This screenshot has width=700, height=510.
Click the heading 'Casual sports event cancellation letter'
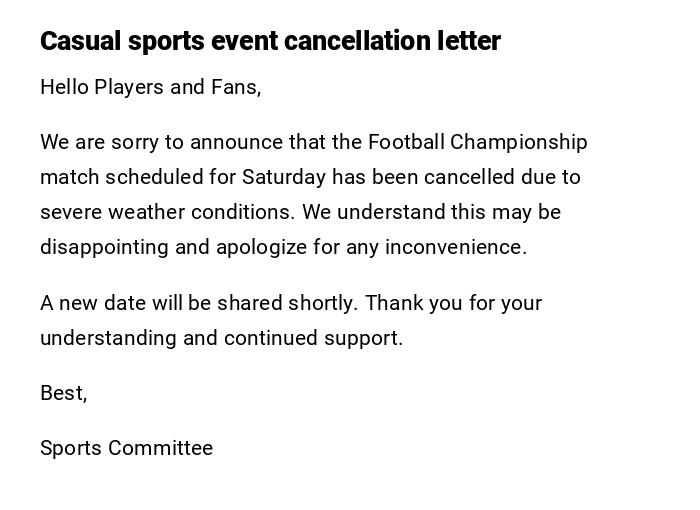click(270, 41)
